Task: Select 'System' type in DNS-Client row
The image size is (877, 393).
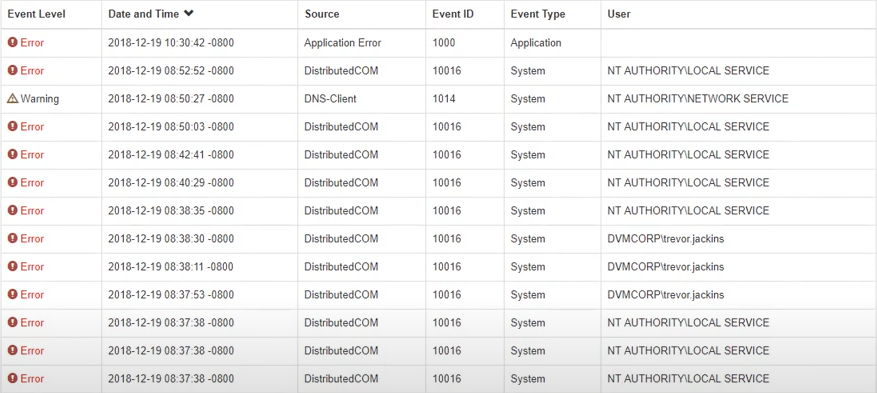Action: coord(527,99)
